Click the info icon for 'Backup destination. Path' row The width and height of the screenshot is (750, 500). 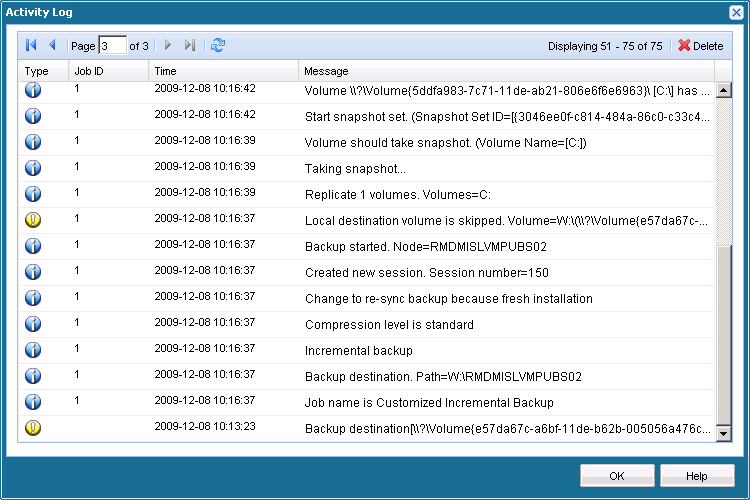tap(33, 376)
